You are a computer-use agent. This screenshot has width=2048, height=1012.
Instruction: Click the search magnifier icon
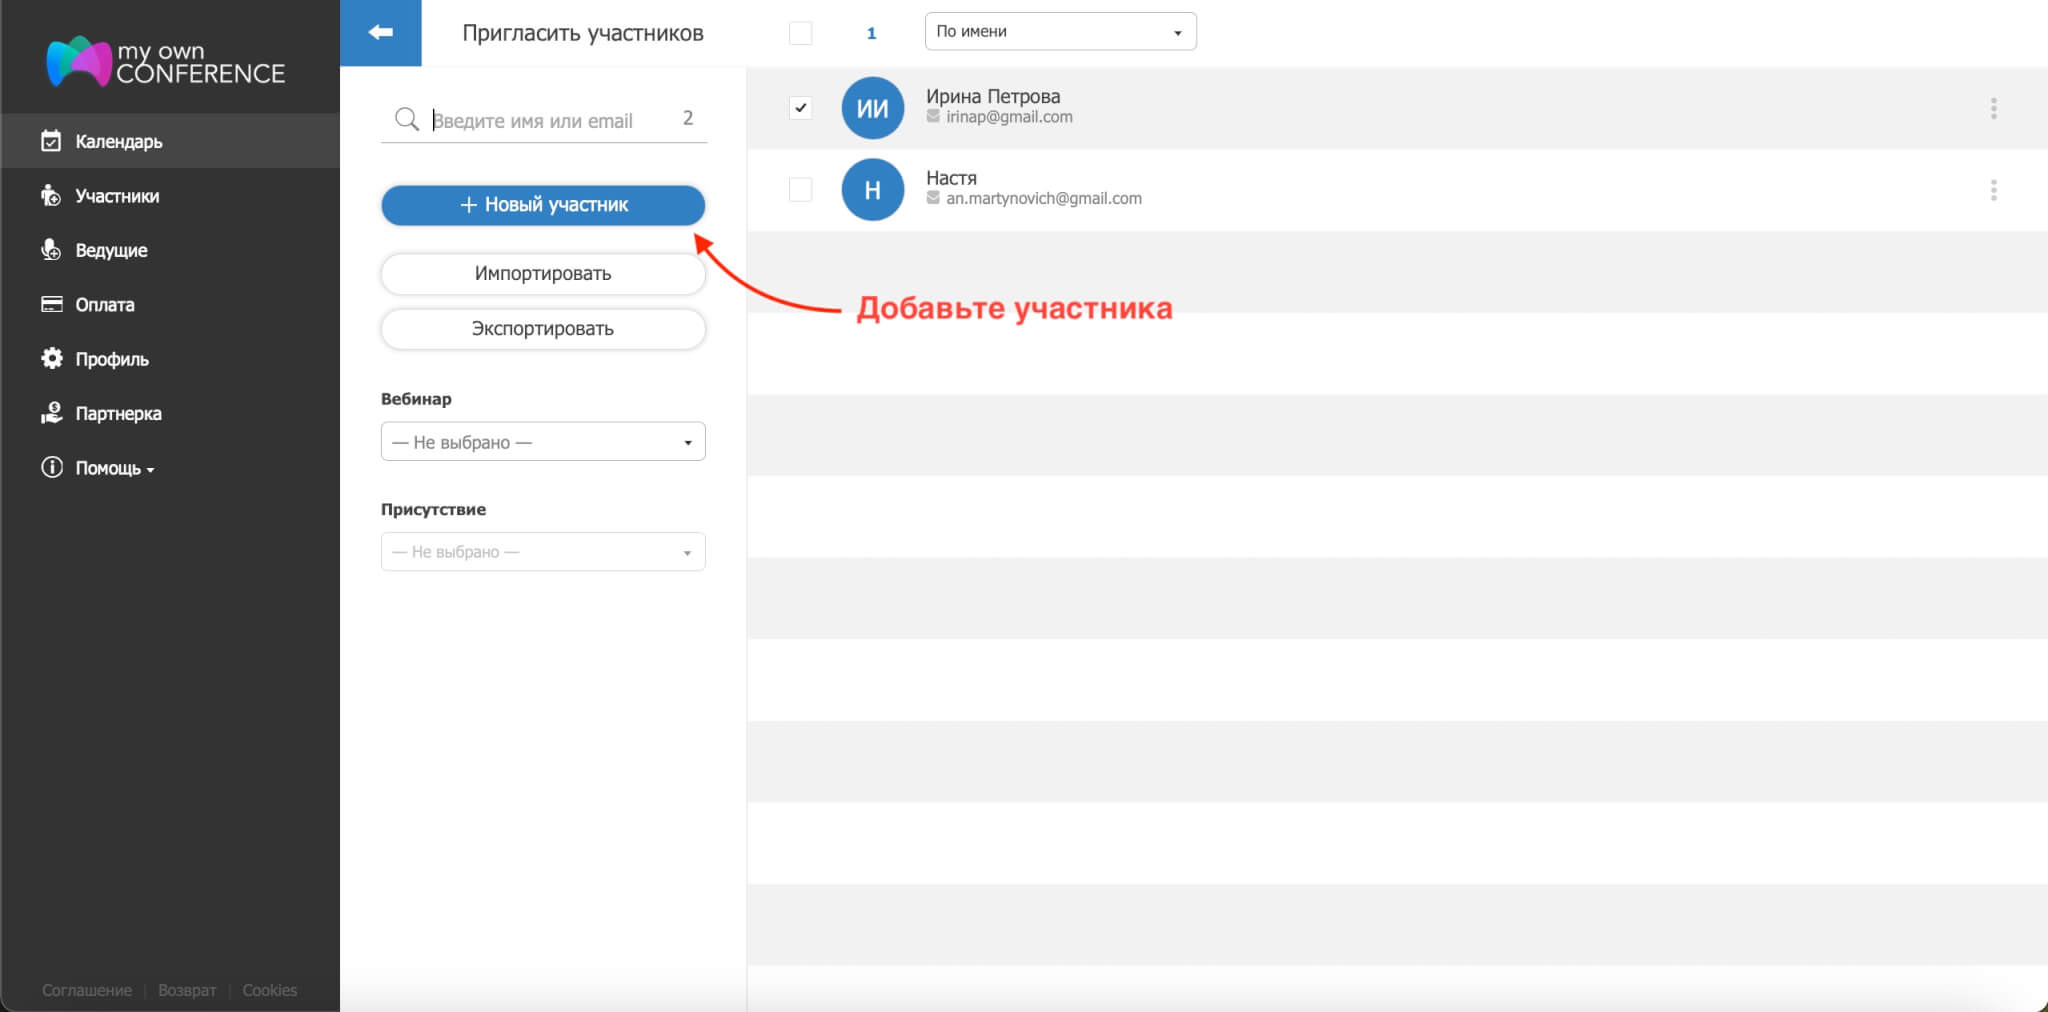(x=406, y=119)
